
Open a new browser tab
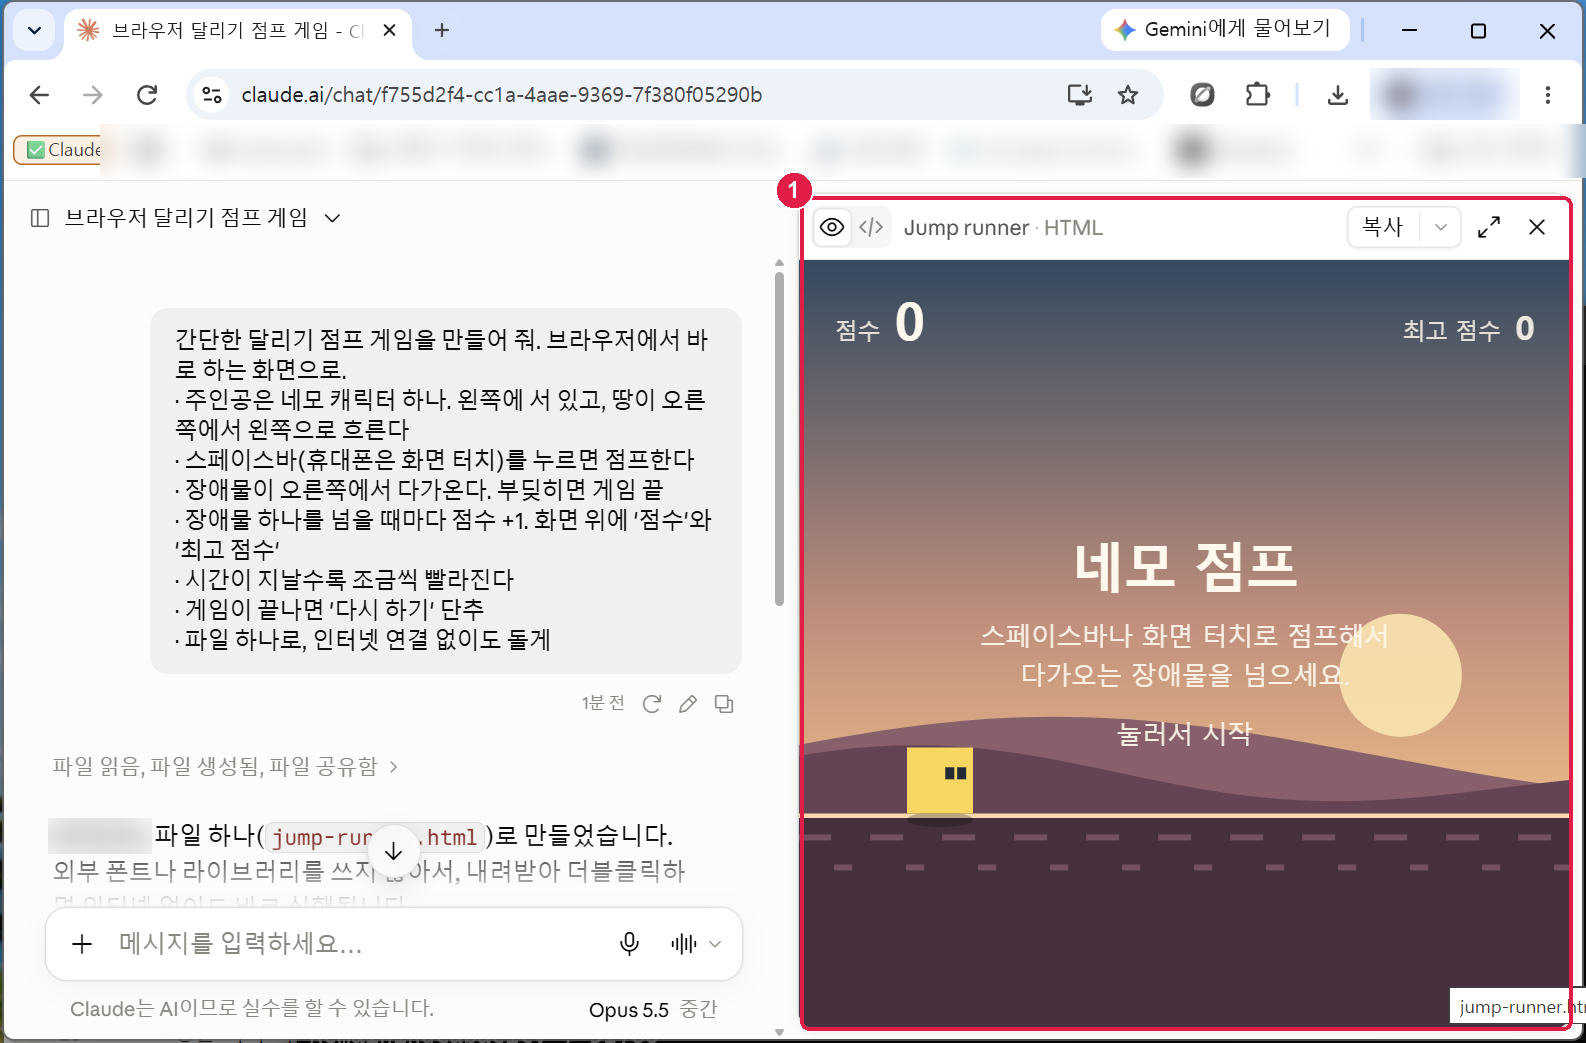[442, 30]
